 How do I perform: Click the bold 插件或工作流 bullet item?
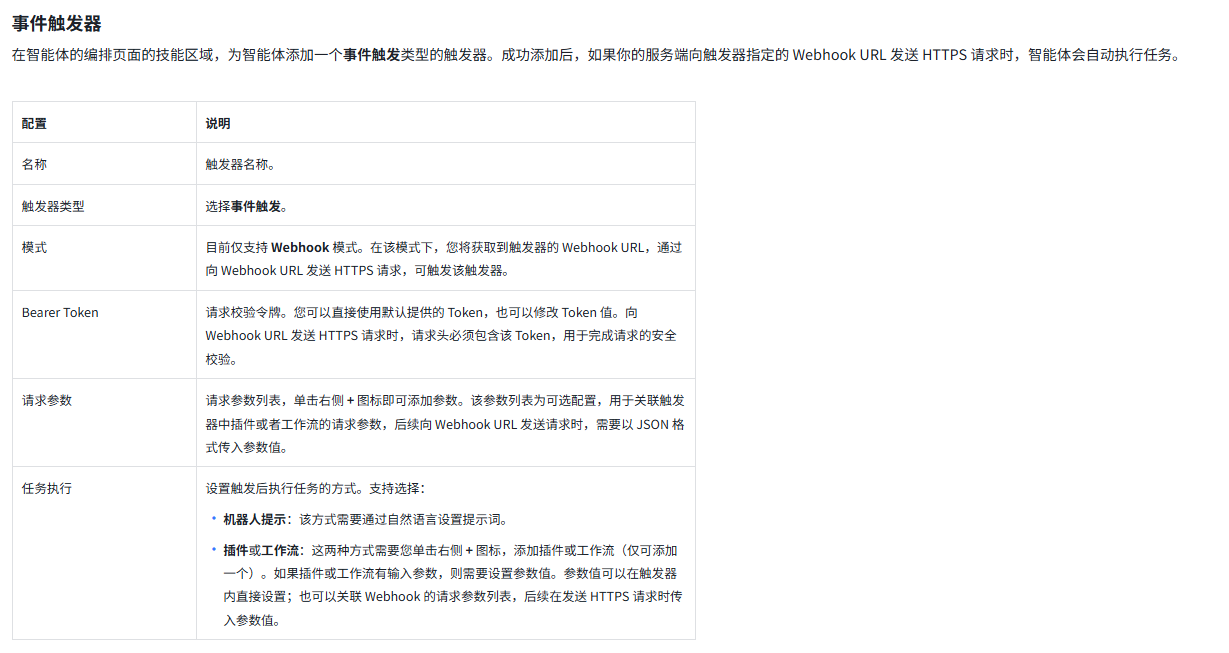(x=261, y=550)
